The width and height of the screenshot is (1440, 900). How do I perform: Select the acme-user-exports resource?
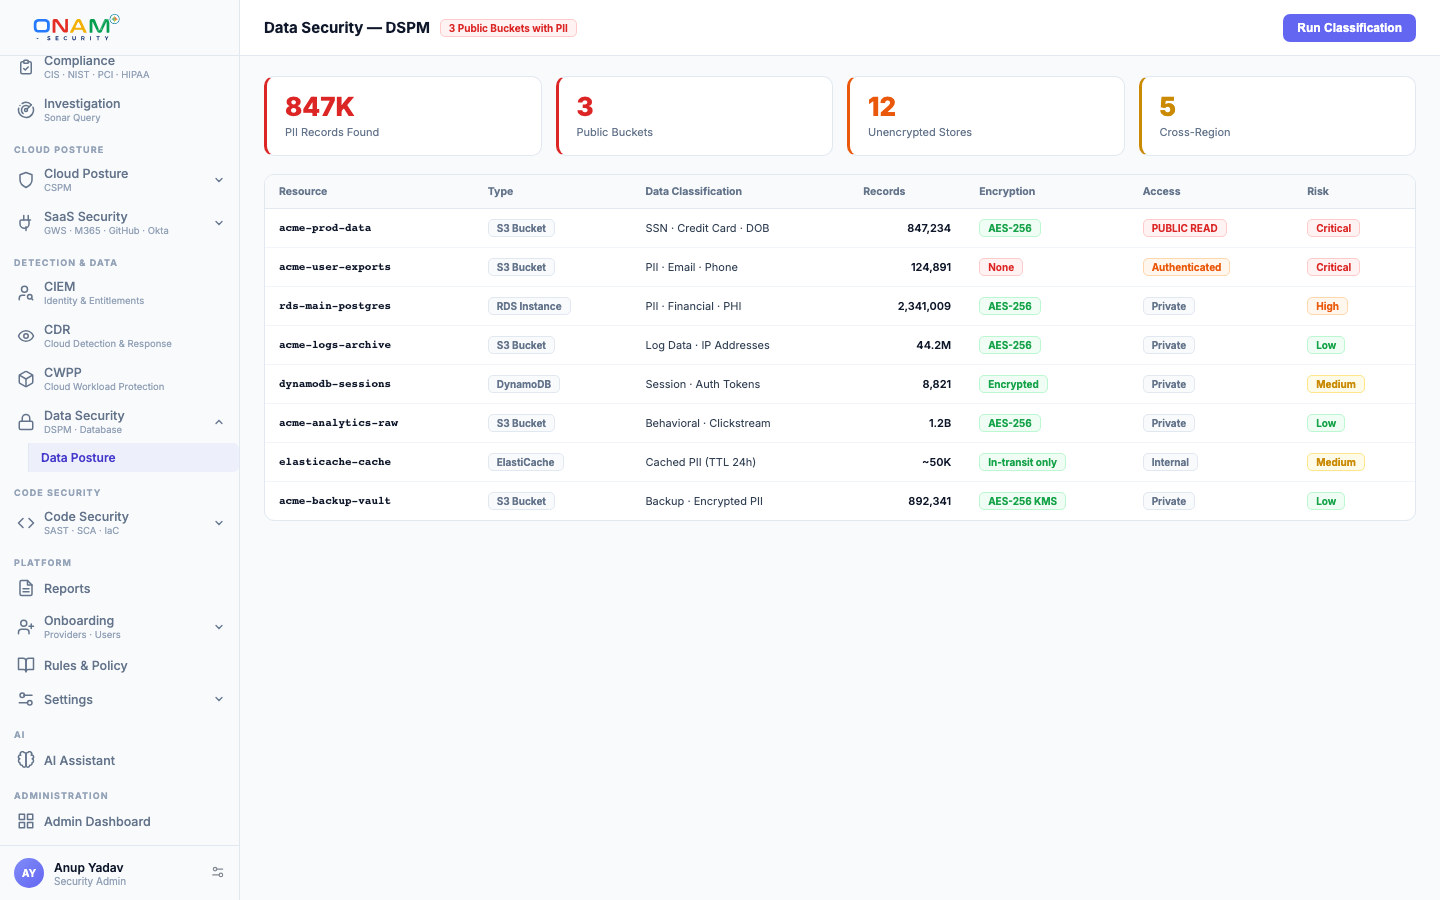[335, 267]
